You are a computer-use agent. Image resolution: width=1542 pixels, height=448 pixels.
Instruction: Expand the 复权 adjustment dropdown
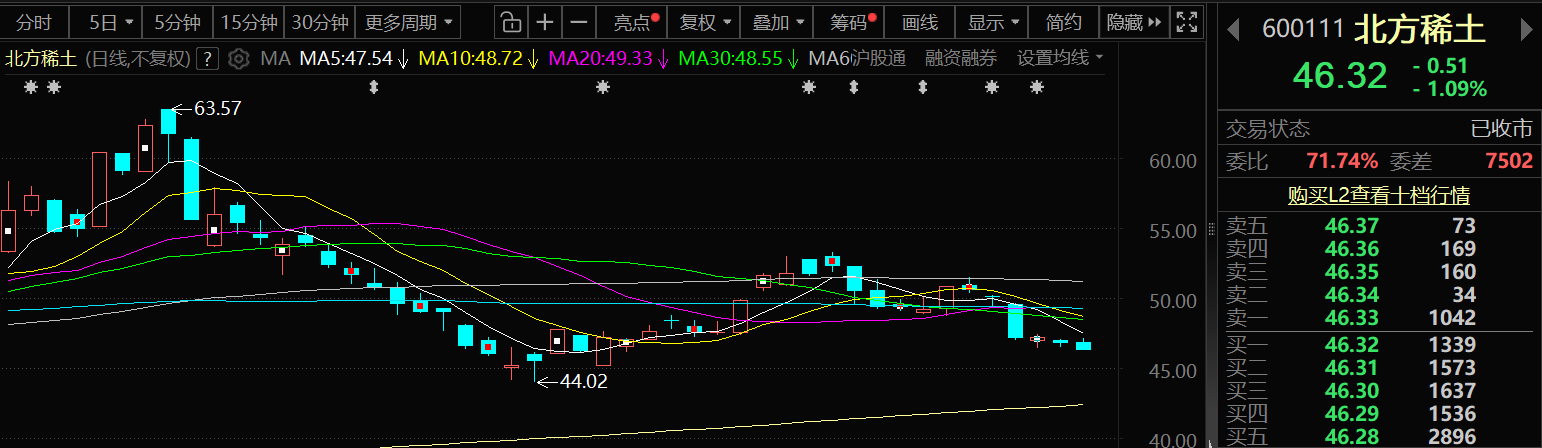[x=705, y=22]
